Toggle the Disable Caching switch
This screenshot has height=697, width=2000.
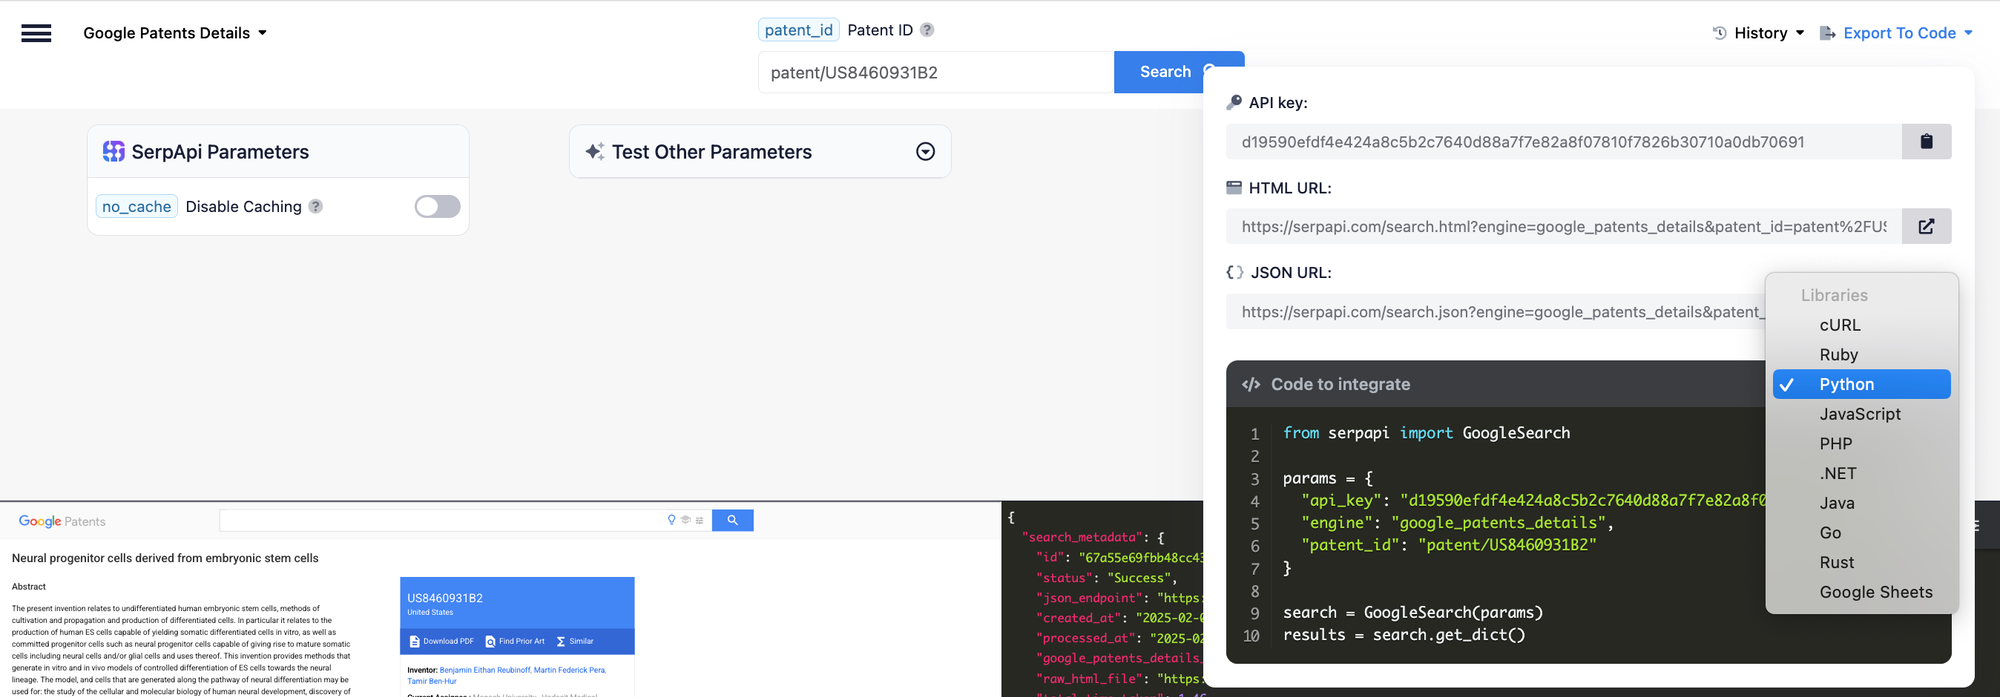438,206
